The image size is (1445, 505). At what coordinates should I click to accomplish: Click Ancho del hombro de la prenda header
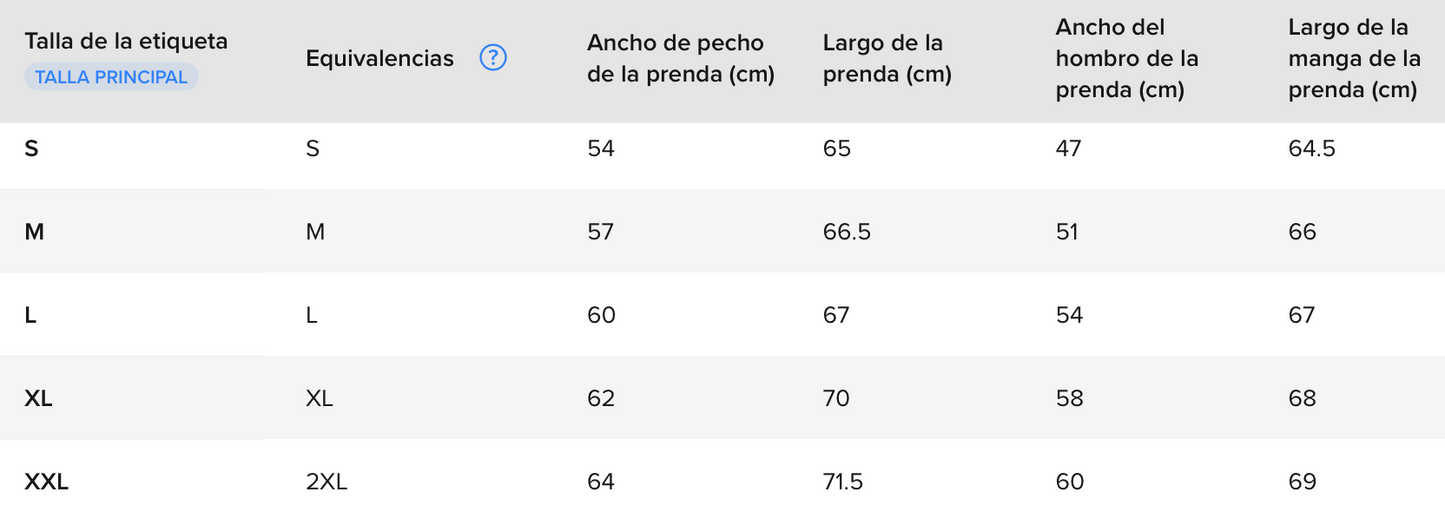(1127, 58)
